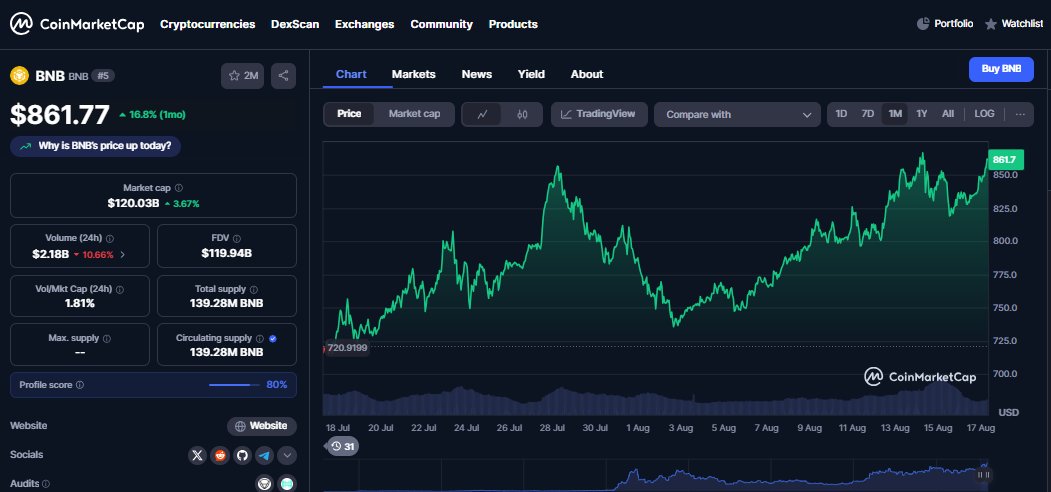Click the CoinMarketCap logo
The width and height of the screenshot is (1051, 492).
pyautogui.click(x=76, y=24)
